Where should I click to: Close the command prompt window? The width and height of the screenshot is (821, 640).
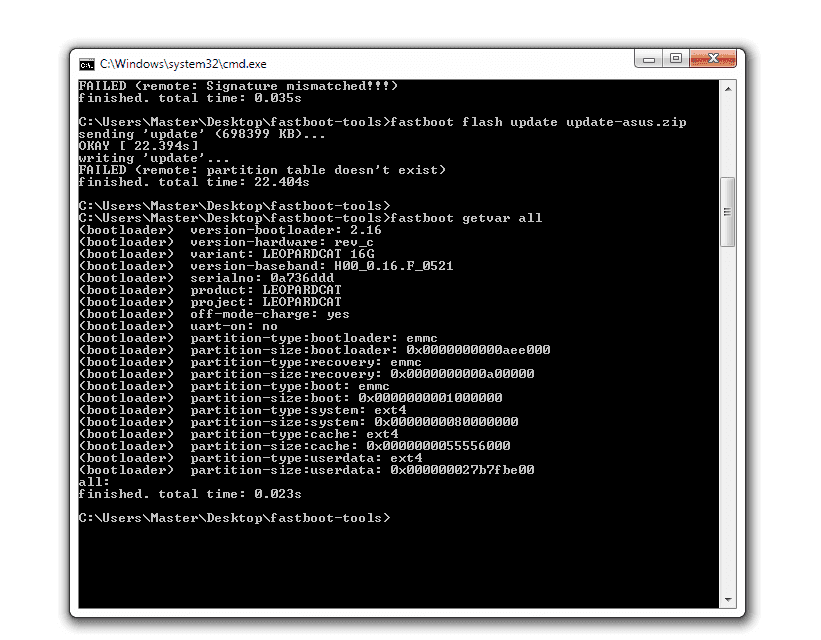pos(713,59)
